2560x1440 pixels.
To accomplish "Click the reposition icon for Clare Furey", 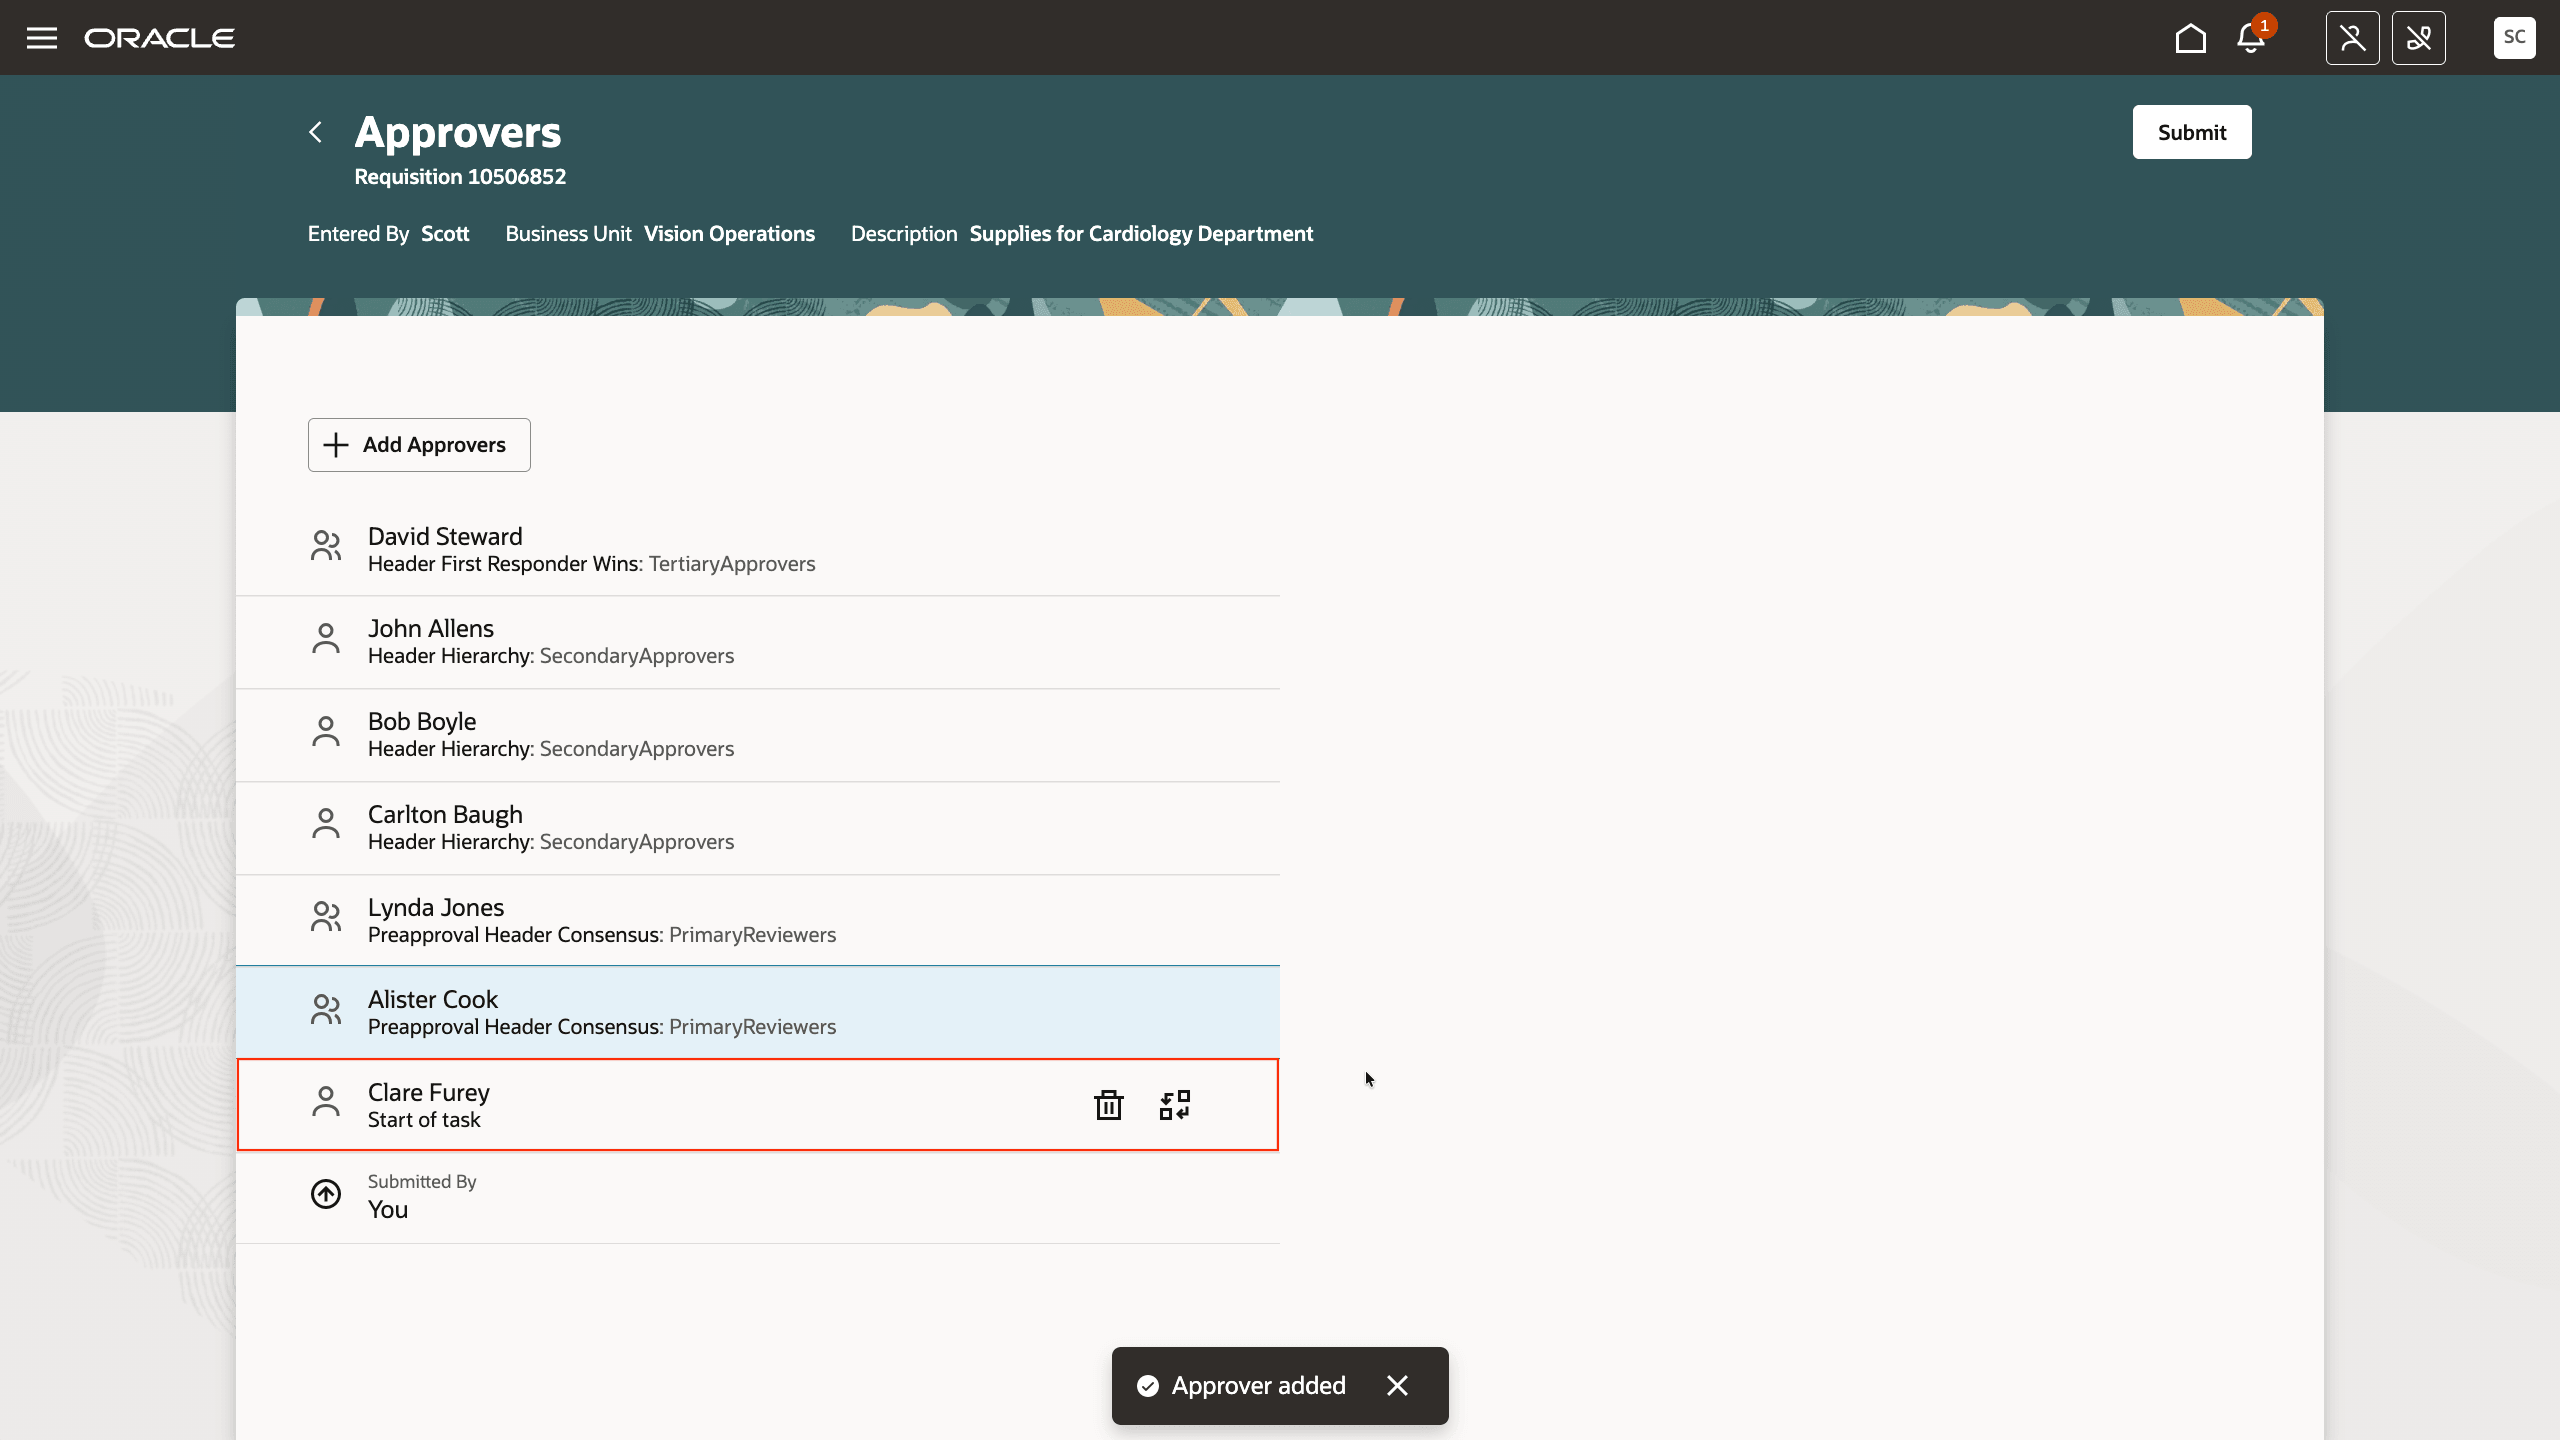I will tap(1175, 1105).
